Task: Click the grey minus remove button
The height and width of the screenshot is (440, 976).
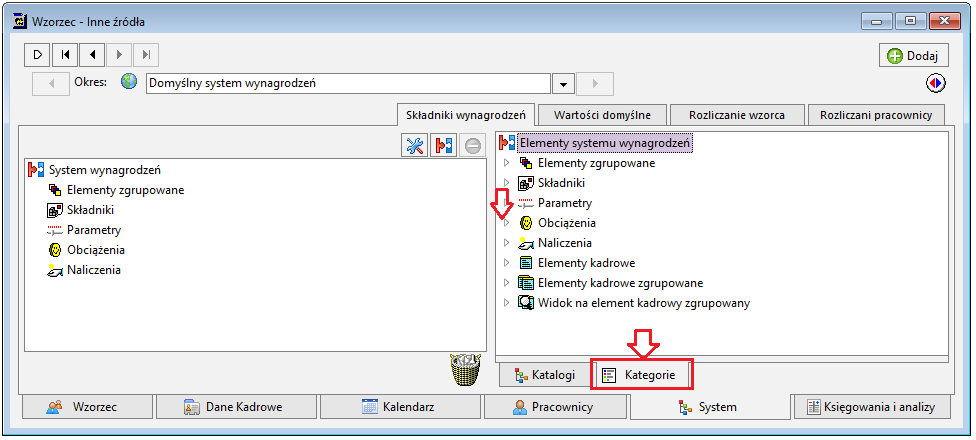Action: (472, 146)
